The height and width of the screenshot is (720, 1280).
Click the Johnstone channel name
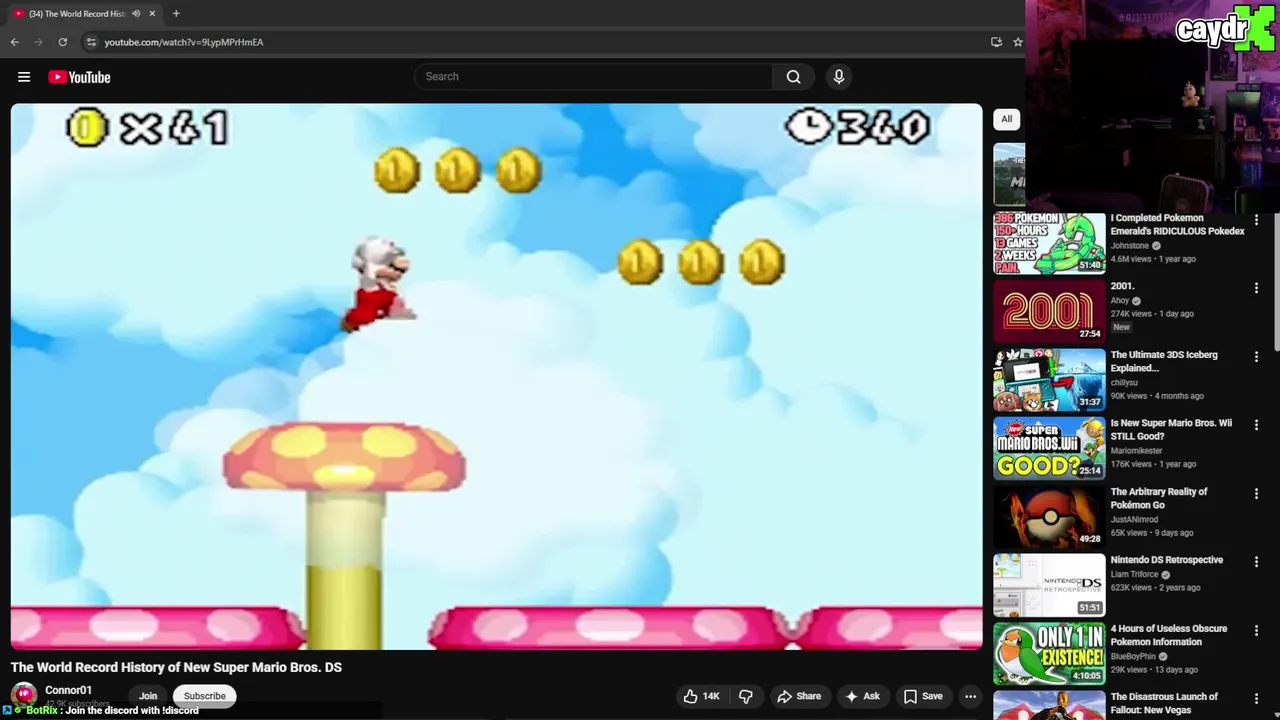(1130, 245)
